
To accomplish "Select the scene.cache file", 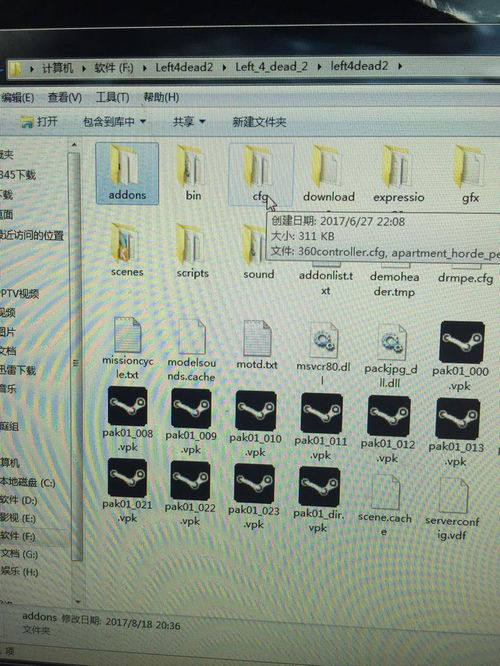I will pos(385,505).
